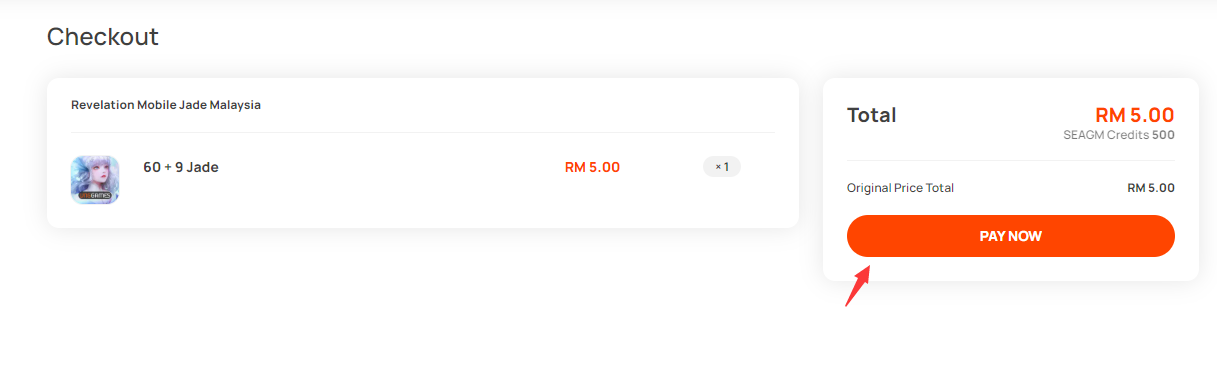Select the ×1 quantity badge
The width and height of the screenshot is (1217, 374).
(722, 167)
